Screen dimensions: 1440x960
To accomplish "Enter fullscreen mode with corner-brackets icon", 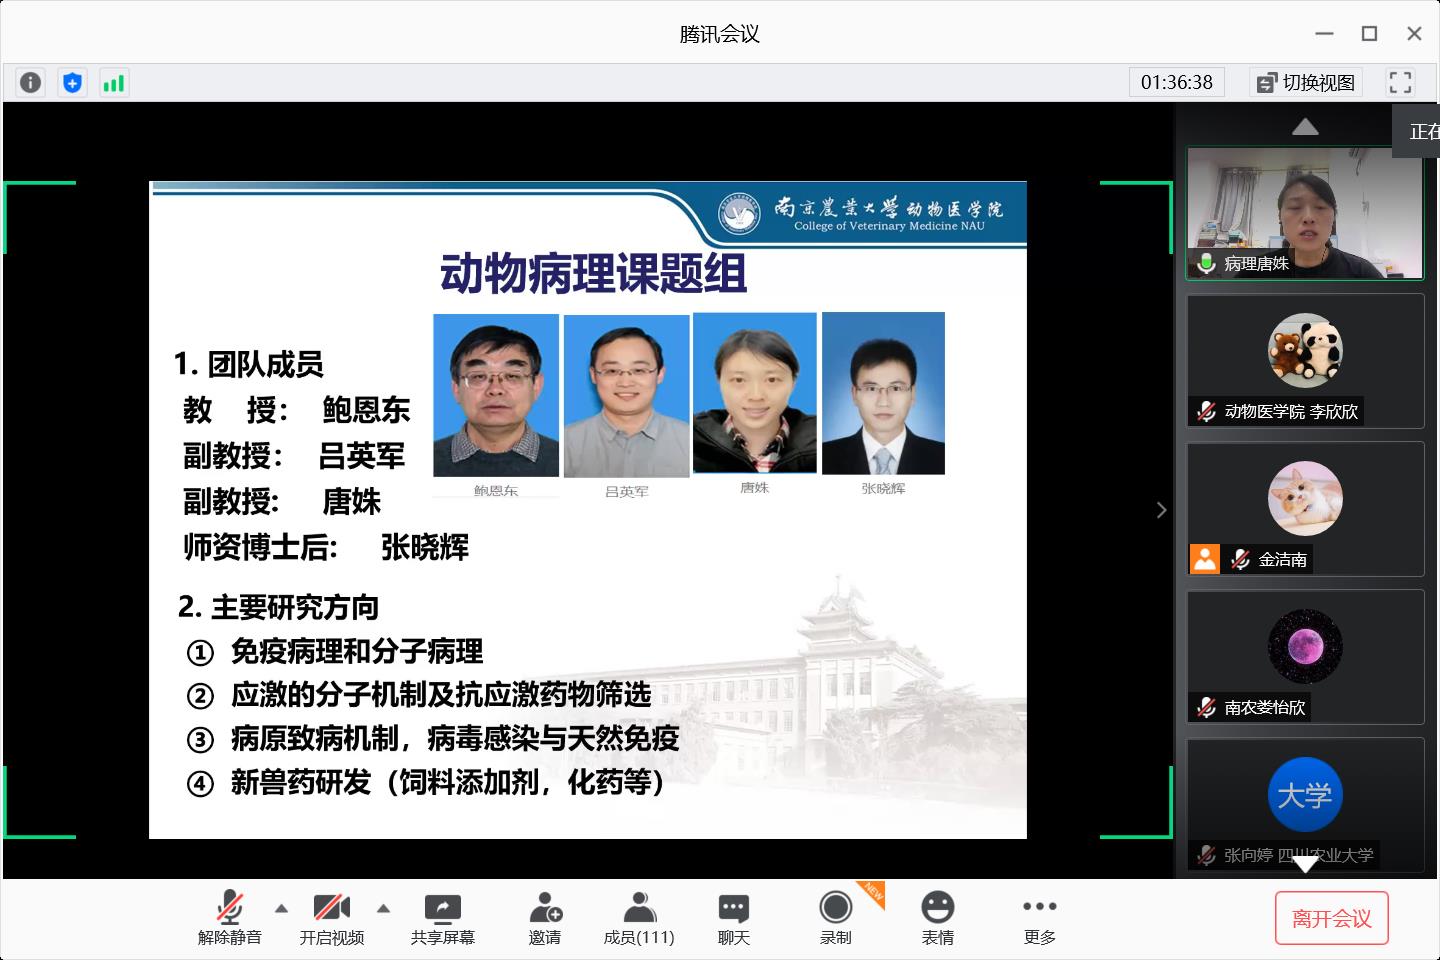I will coord(1400,82).
